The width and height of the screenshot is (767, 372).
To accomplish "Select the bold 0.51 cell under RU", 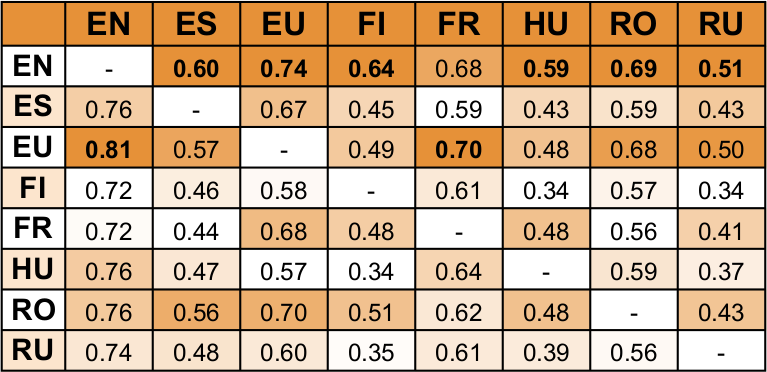I will coord(722,67).
